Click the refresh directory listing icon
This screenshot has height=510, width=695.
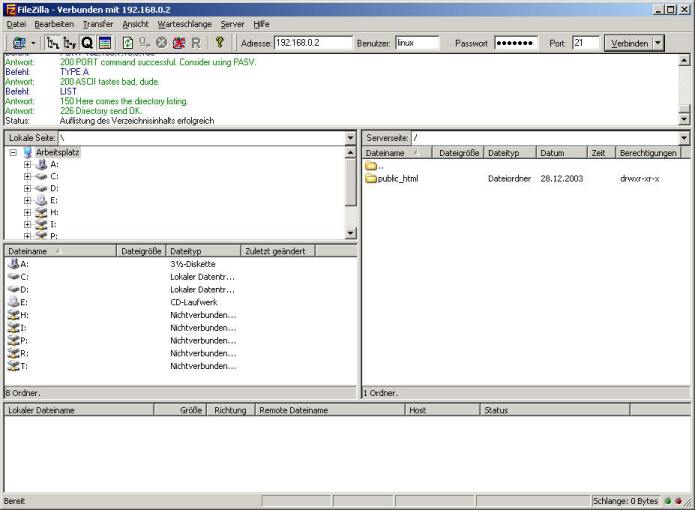[x=128, y=43]
